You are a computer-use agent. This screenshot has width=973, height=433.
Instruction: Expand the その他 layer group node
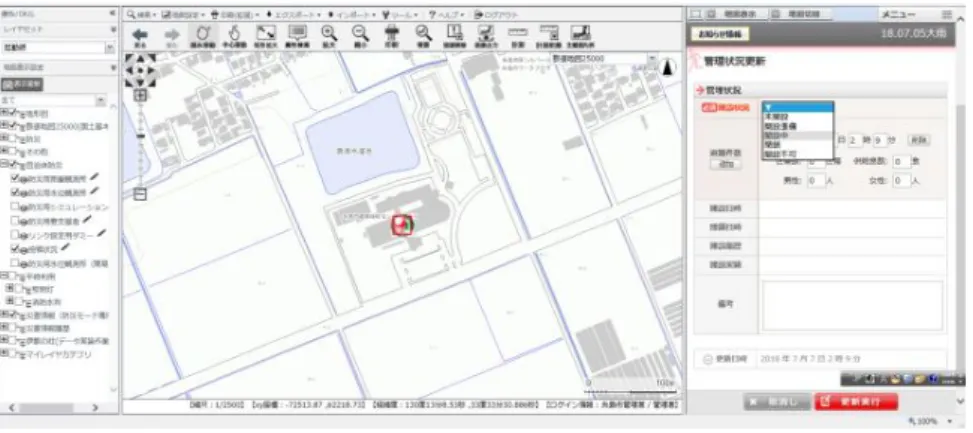click(x=4, y=151)
